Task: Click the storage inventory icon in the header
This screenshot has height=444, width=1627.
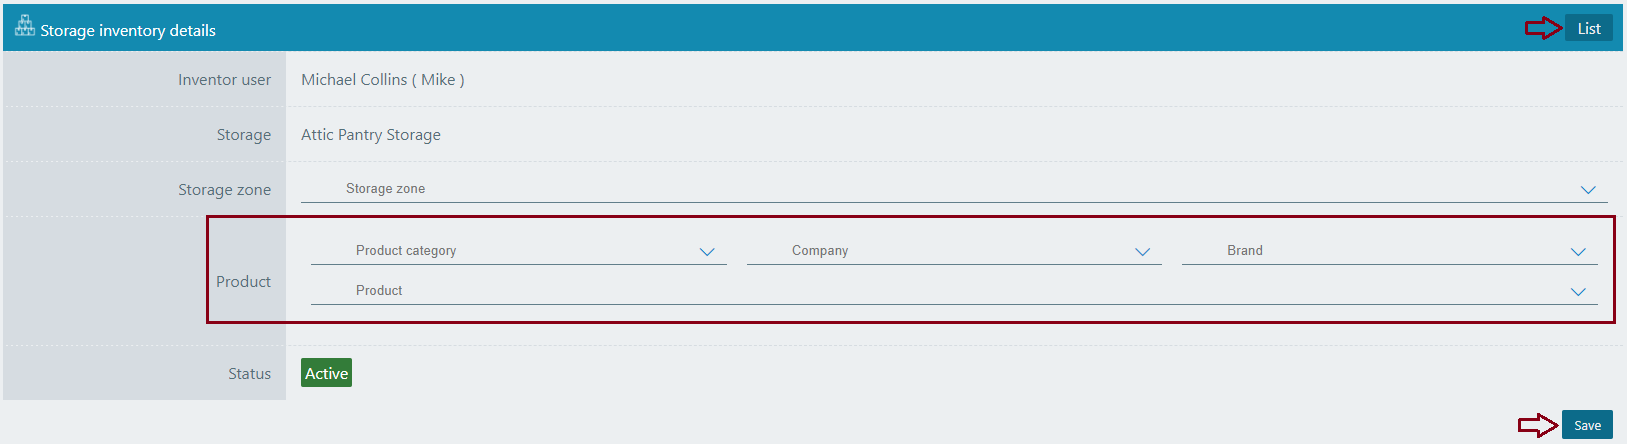Action: click(25, 27)
